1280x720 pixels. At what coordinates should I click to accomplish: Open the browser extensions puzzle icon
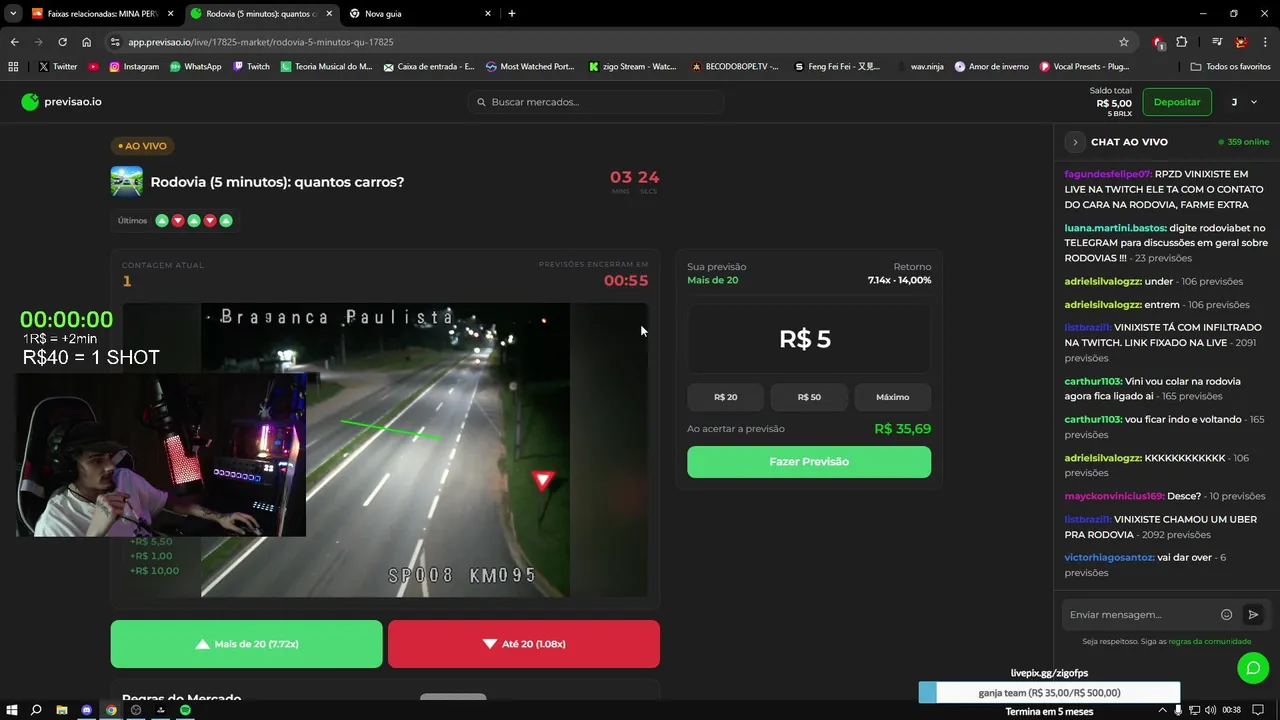1182,42
